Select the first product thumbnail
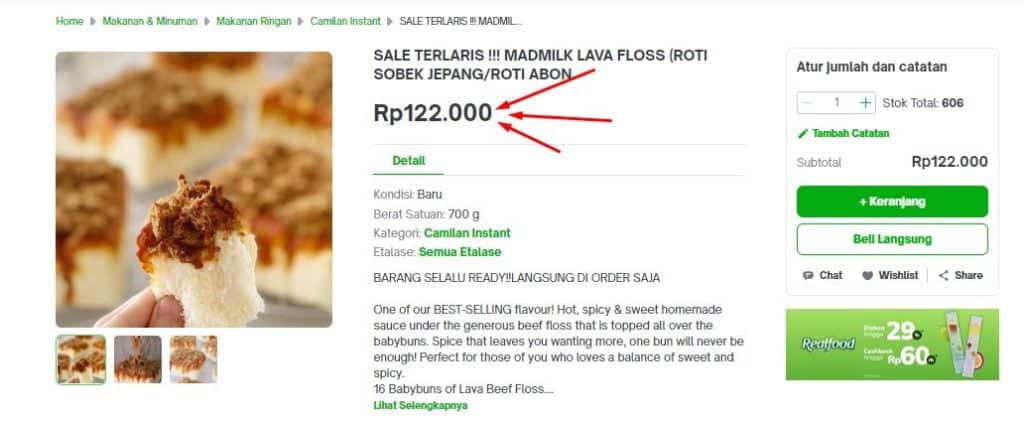 (81, 359)
